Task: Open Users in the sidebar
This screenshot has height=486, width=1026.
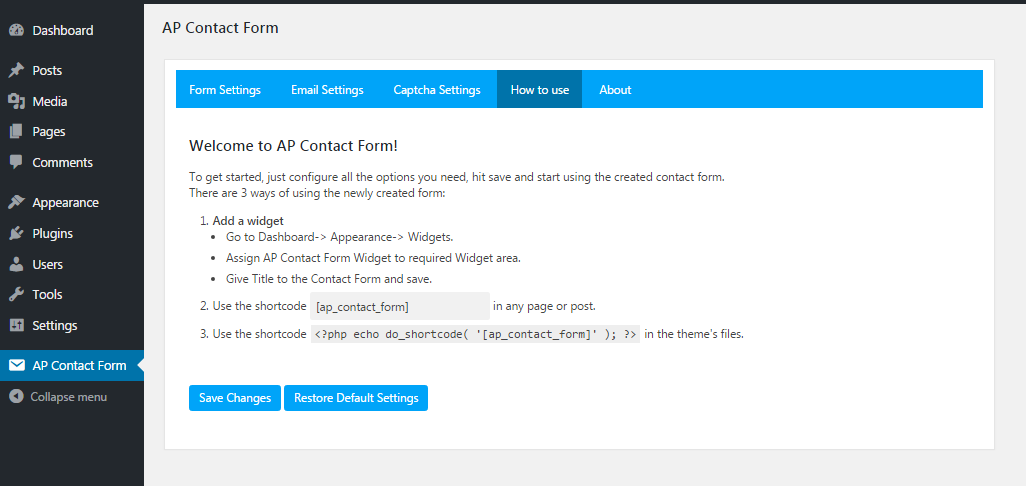Action: [48, 264]
